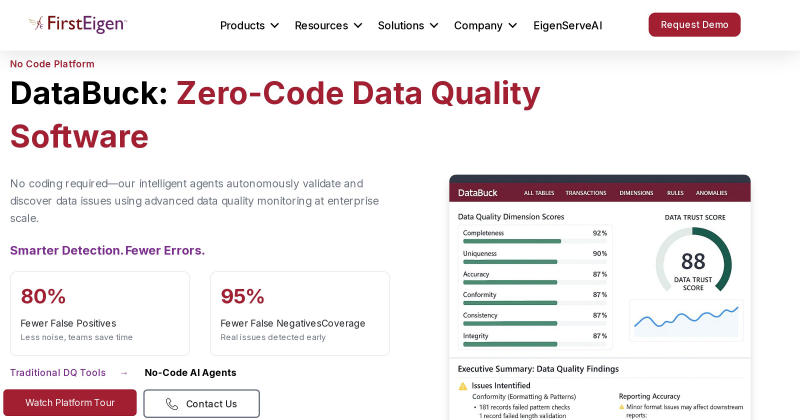
Task: Click the Traditional DQ Tools link
Action: (58, 373)
